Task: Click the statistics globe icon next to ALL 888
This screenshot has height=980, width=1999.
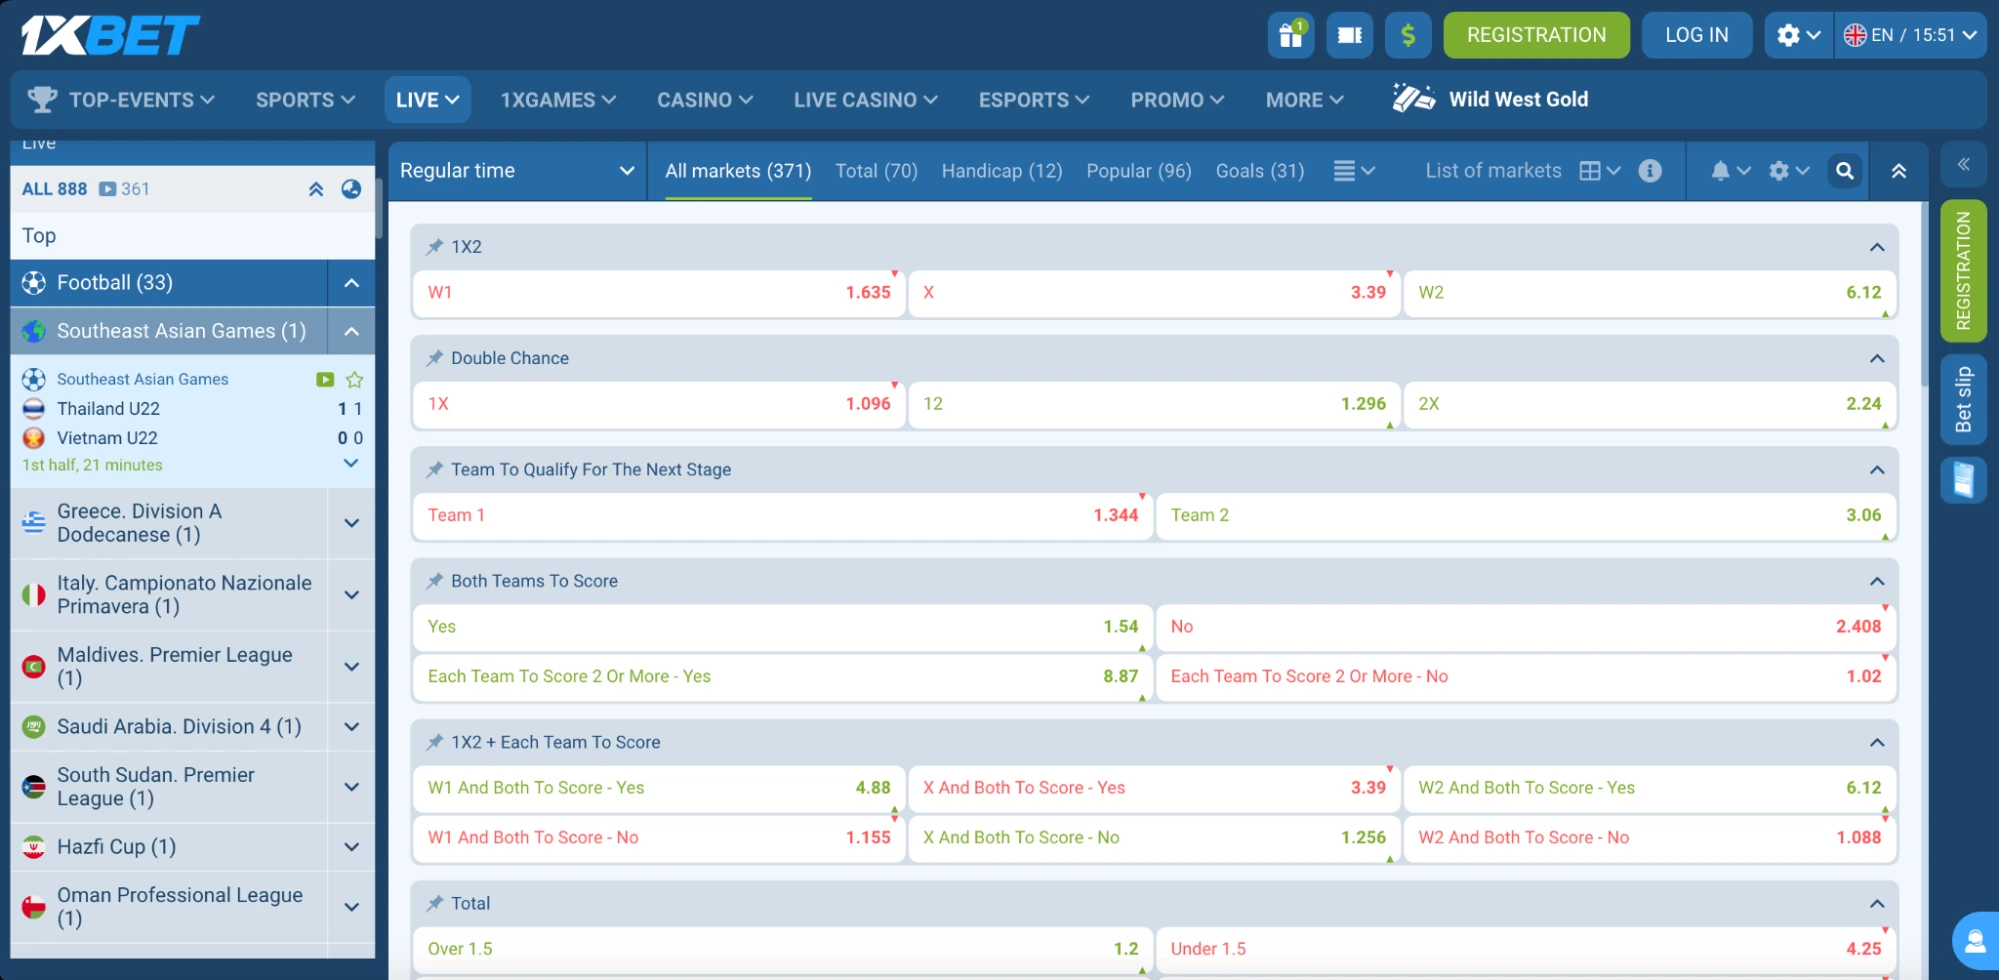Action: 350,189
